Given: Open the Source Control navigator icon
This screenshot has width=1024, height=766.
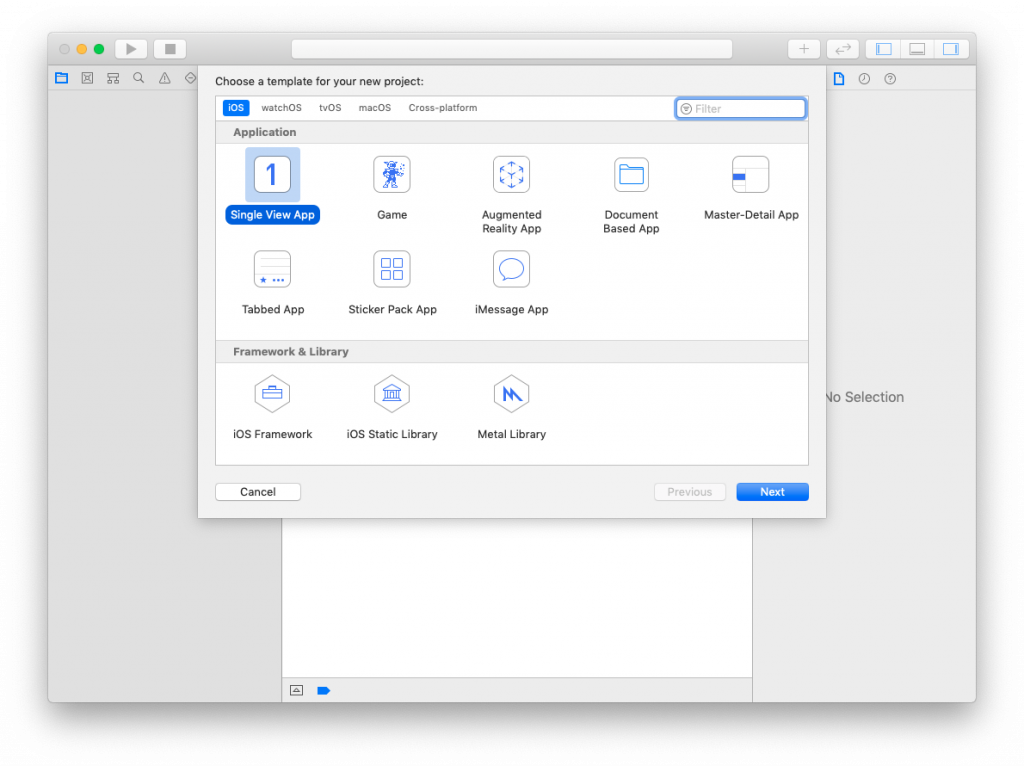Looking at the screenshot, I should 87,78.
